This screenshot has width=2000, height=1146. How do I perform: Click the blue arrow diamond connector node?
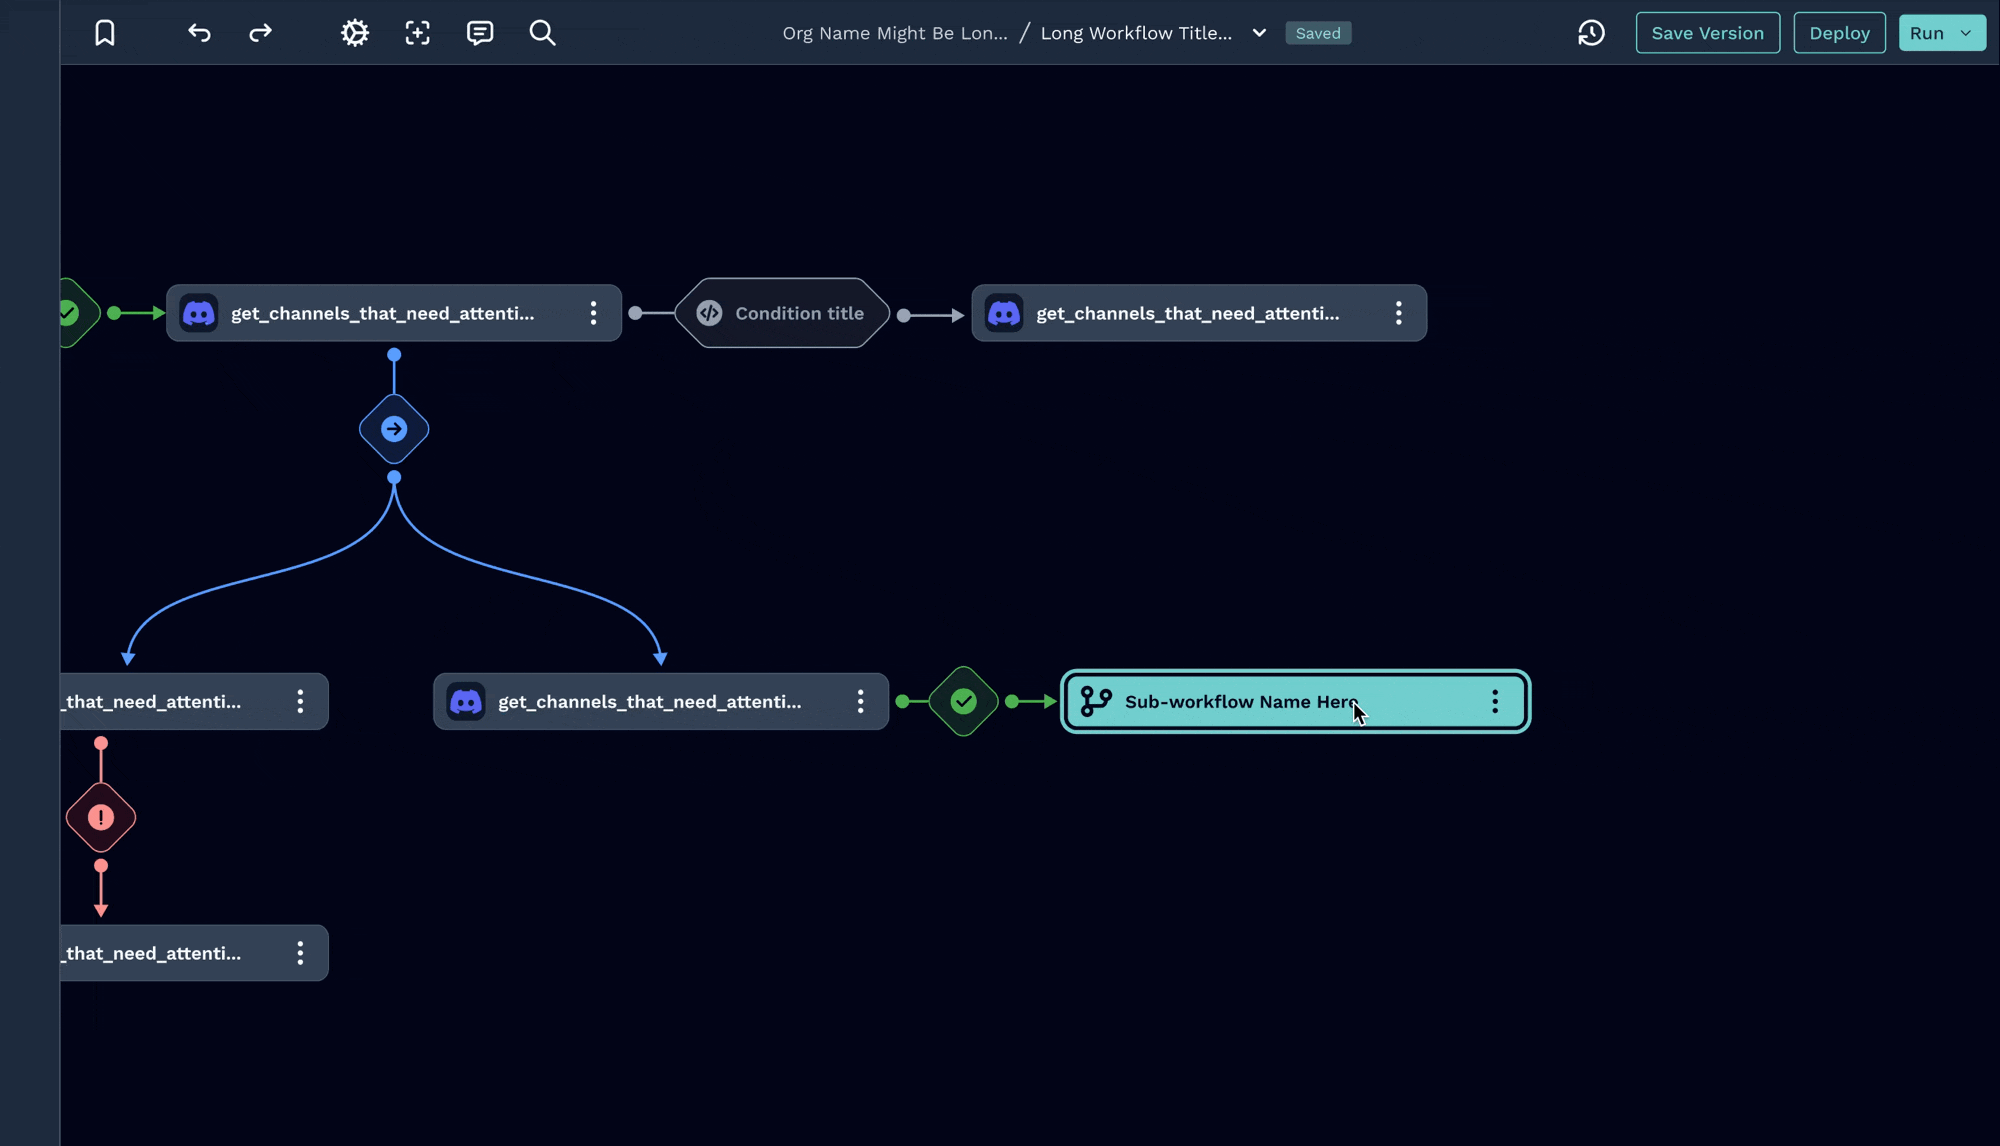tap(394, 429)
